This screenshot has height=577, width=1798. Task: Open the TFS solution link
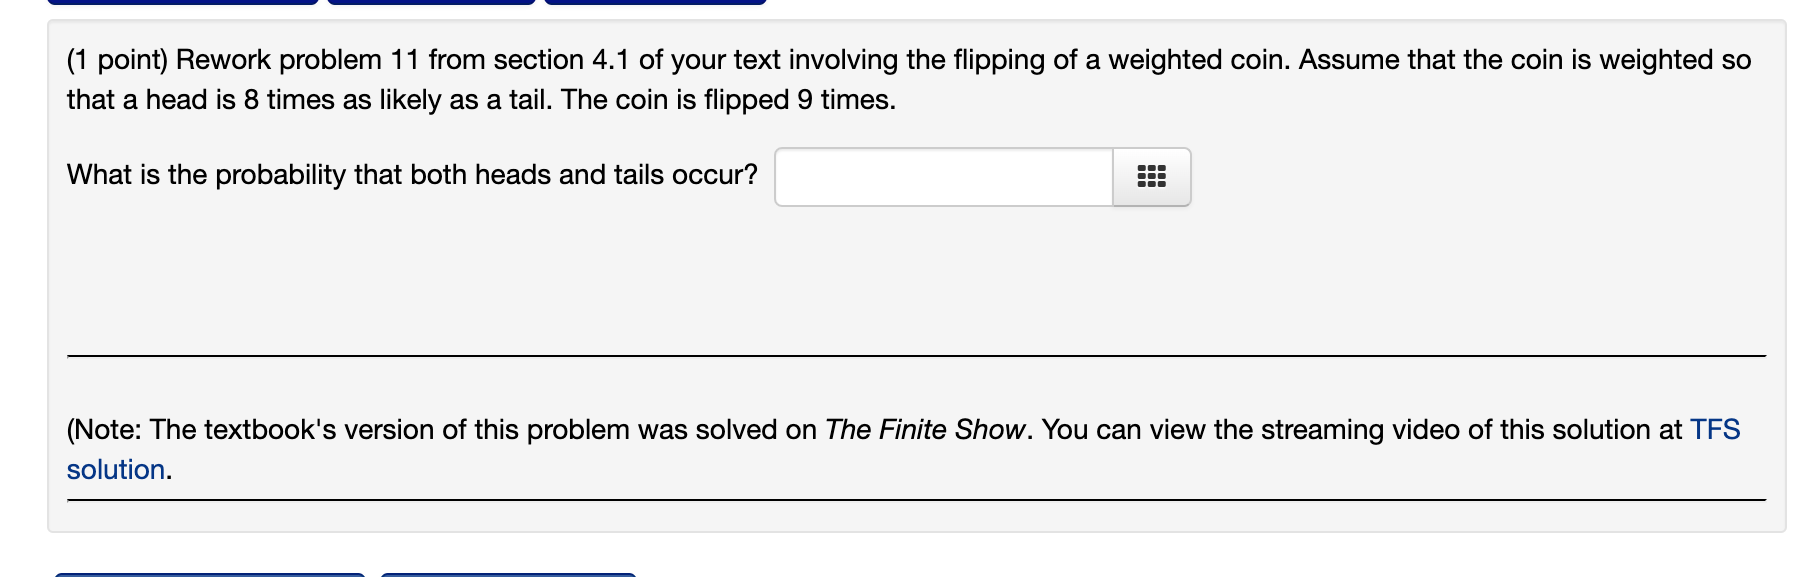pos(1715,428)
